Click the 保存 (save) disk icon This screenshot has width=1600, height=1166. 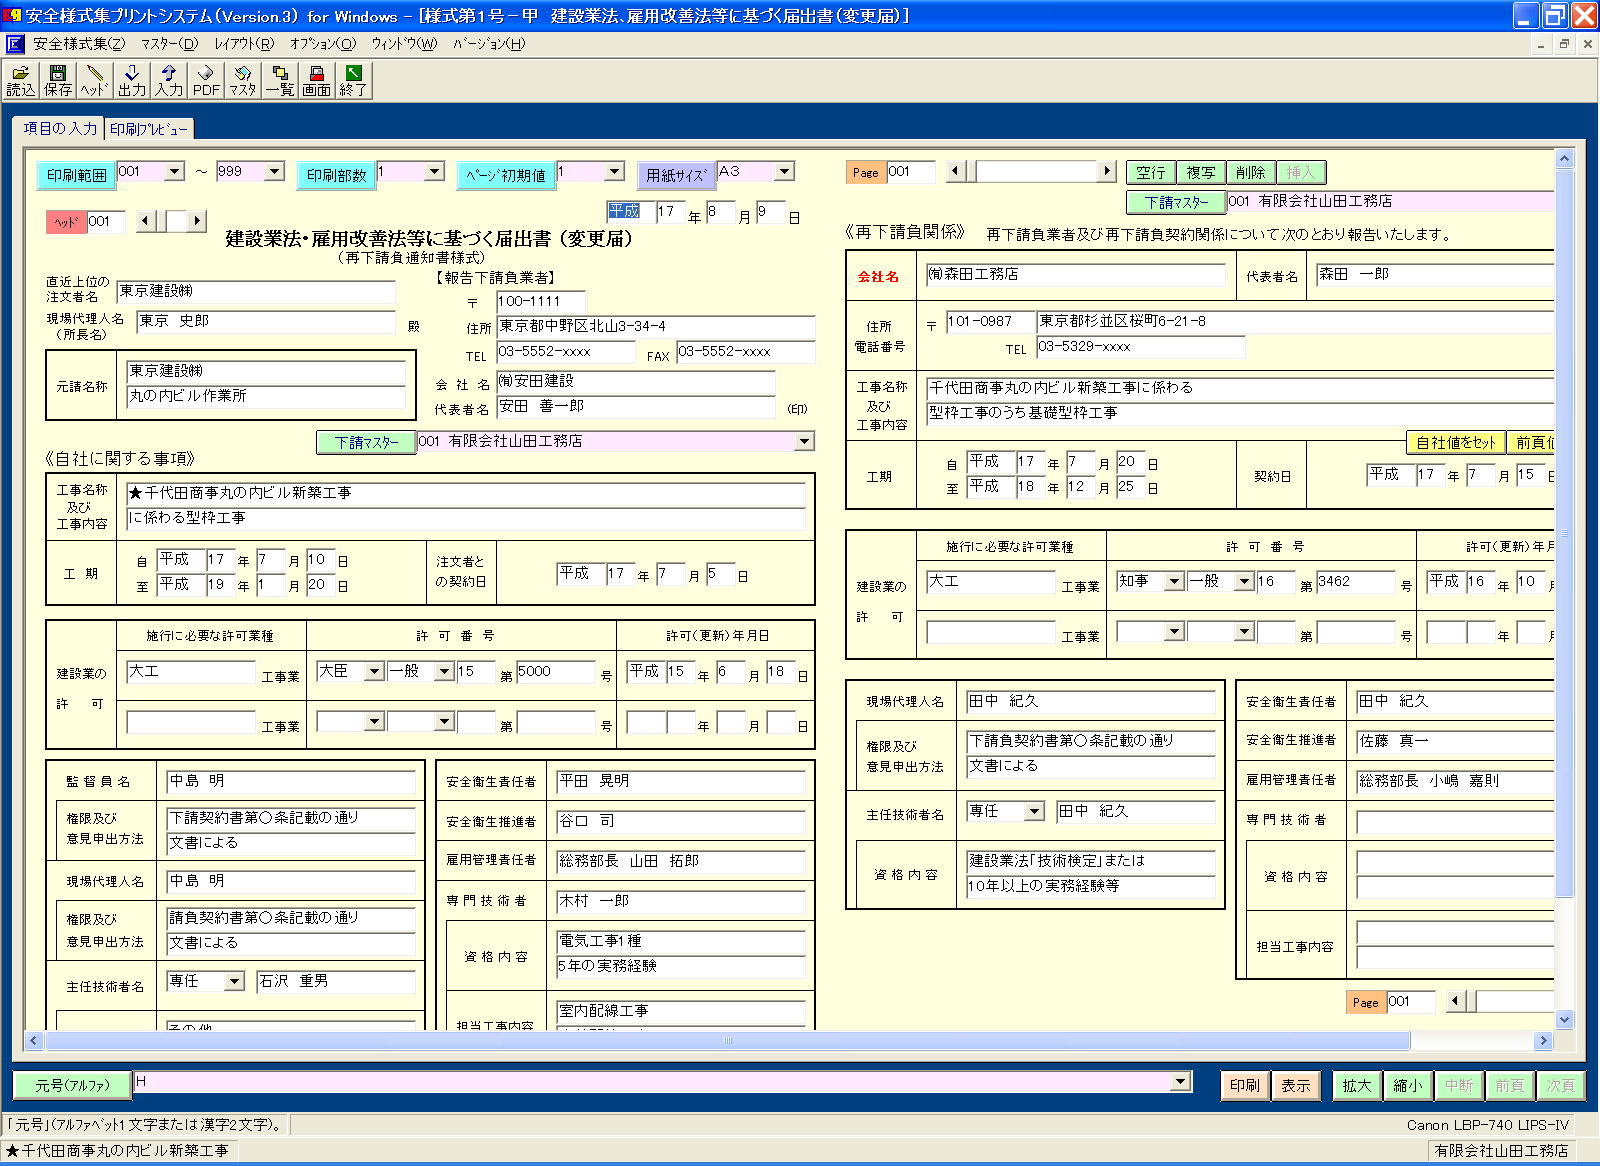click(57, 78)
